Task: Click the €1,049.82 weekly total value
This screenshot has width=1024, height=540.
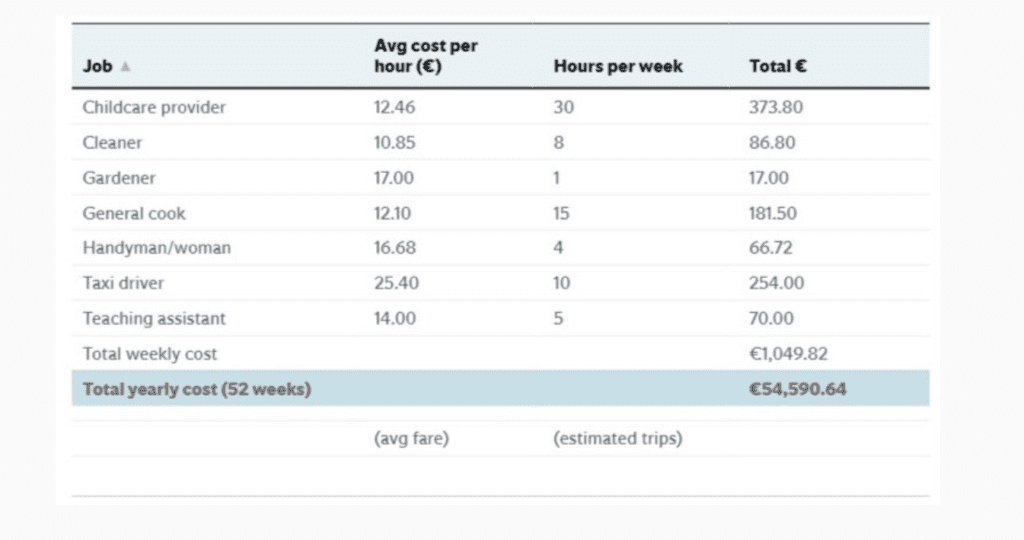Action: click(788, 353)
